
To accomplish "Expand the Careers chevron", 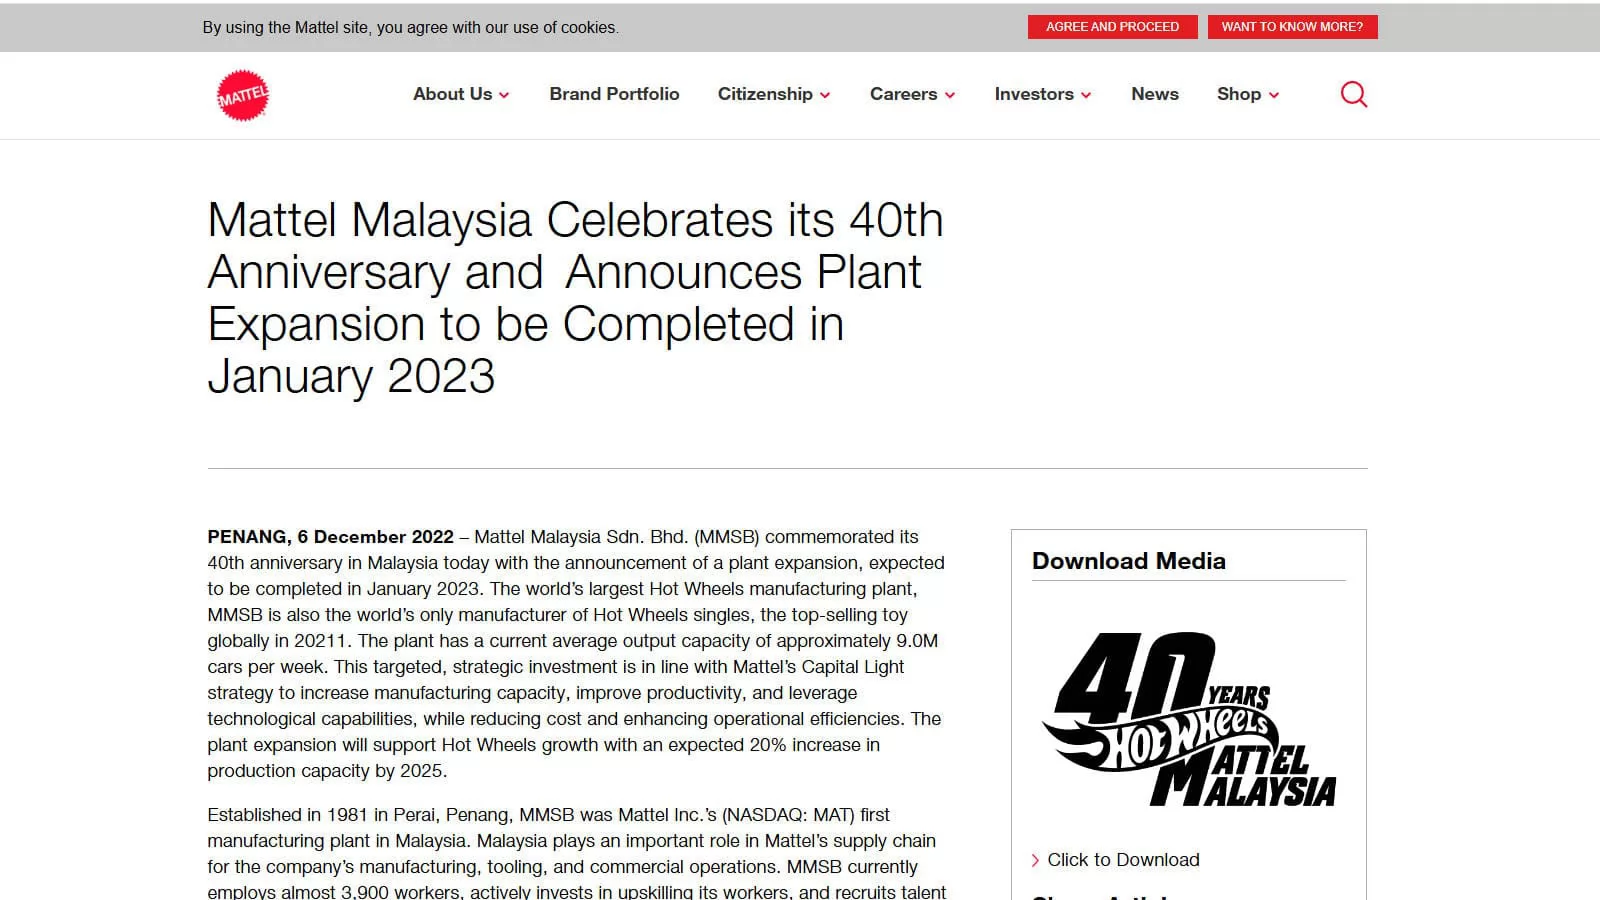I will click(950, 95).
